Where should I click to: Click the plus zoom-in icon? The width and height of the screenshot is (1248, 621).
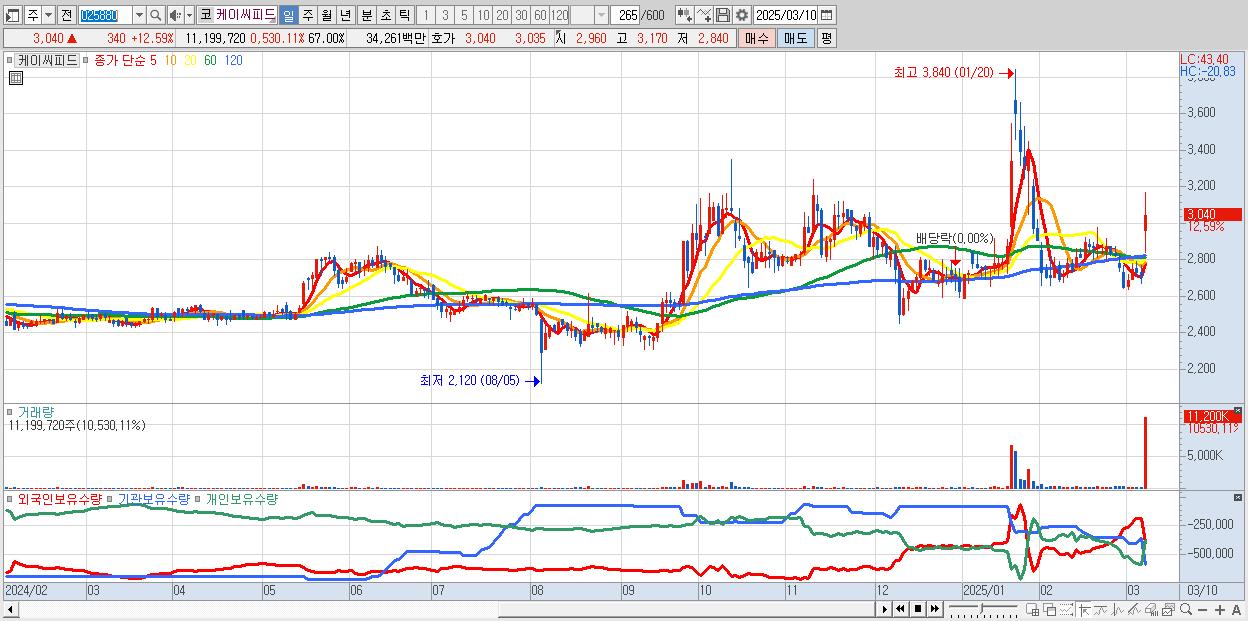1219,610
